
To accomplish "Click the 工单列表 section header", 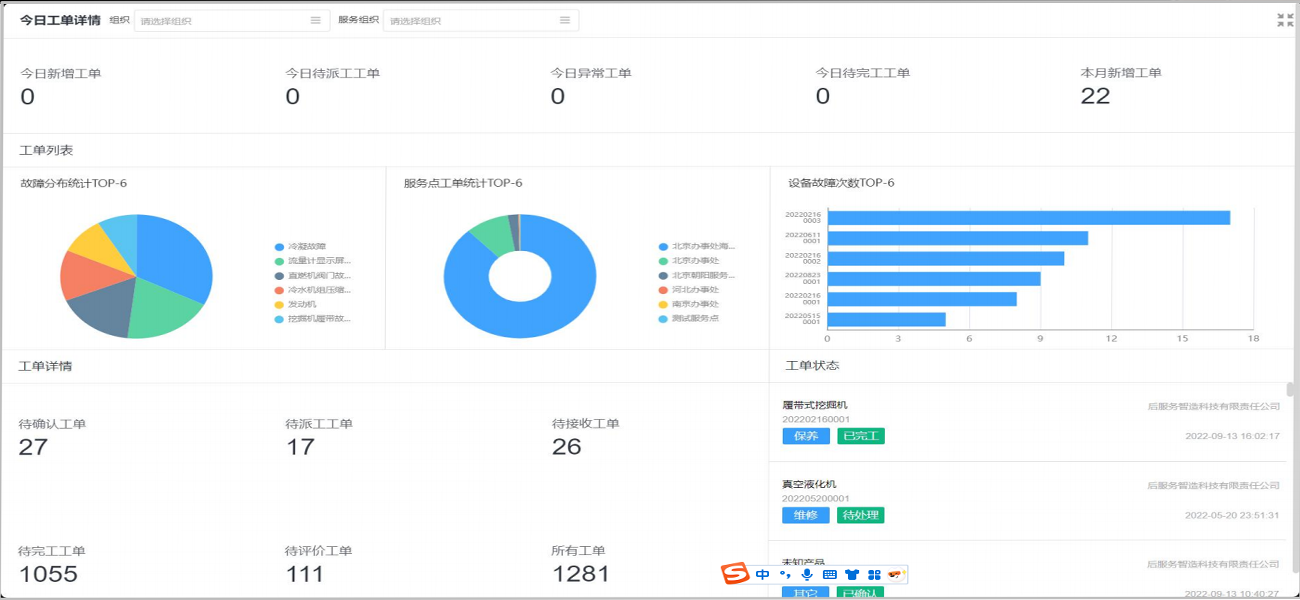I will (x=46, y=150).
